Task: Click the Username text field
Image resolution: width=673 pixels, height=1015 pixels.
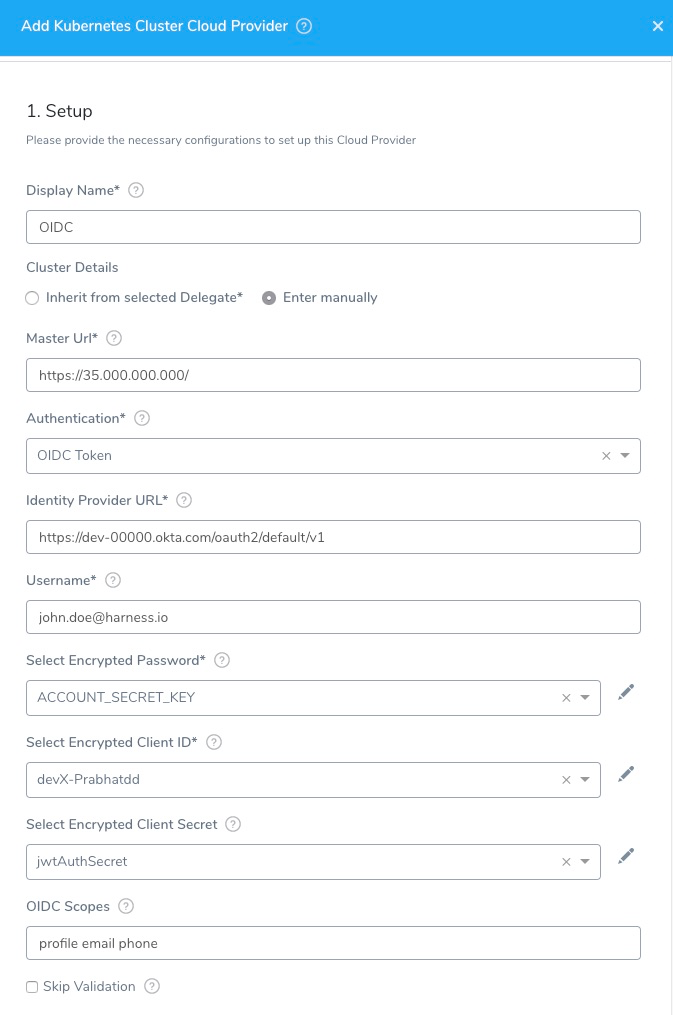Action: pos(333,617)
